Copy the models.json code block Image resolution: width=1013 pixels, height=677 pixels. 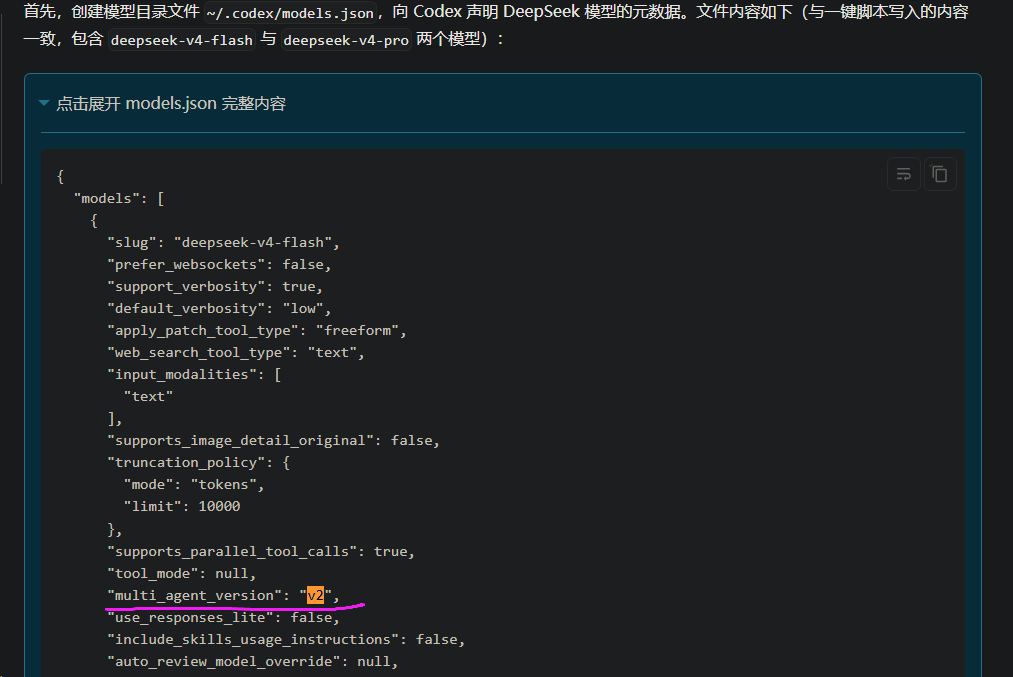[939, 174]
